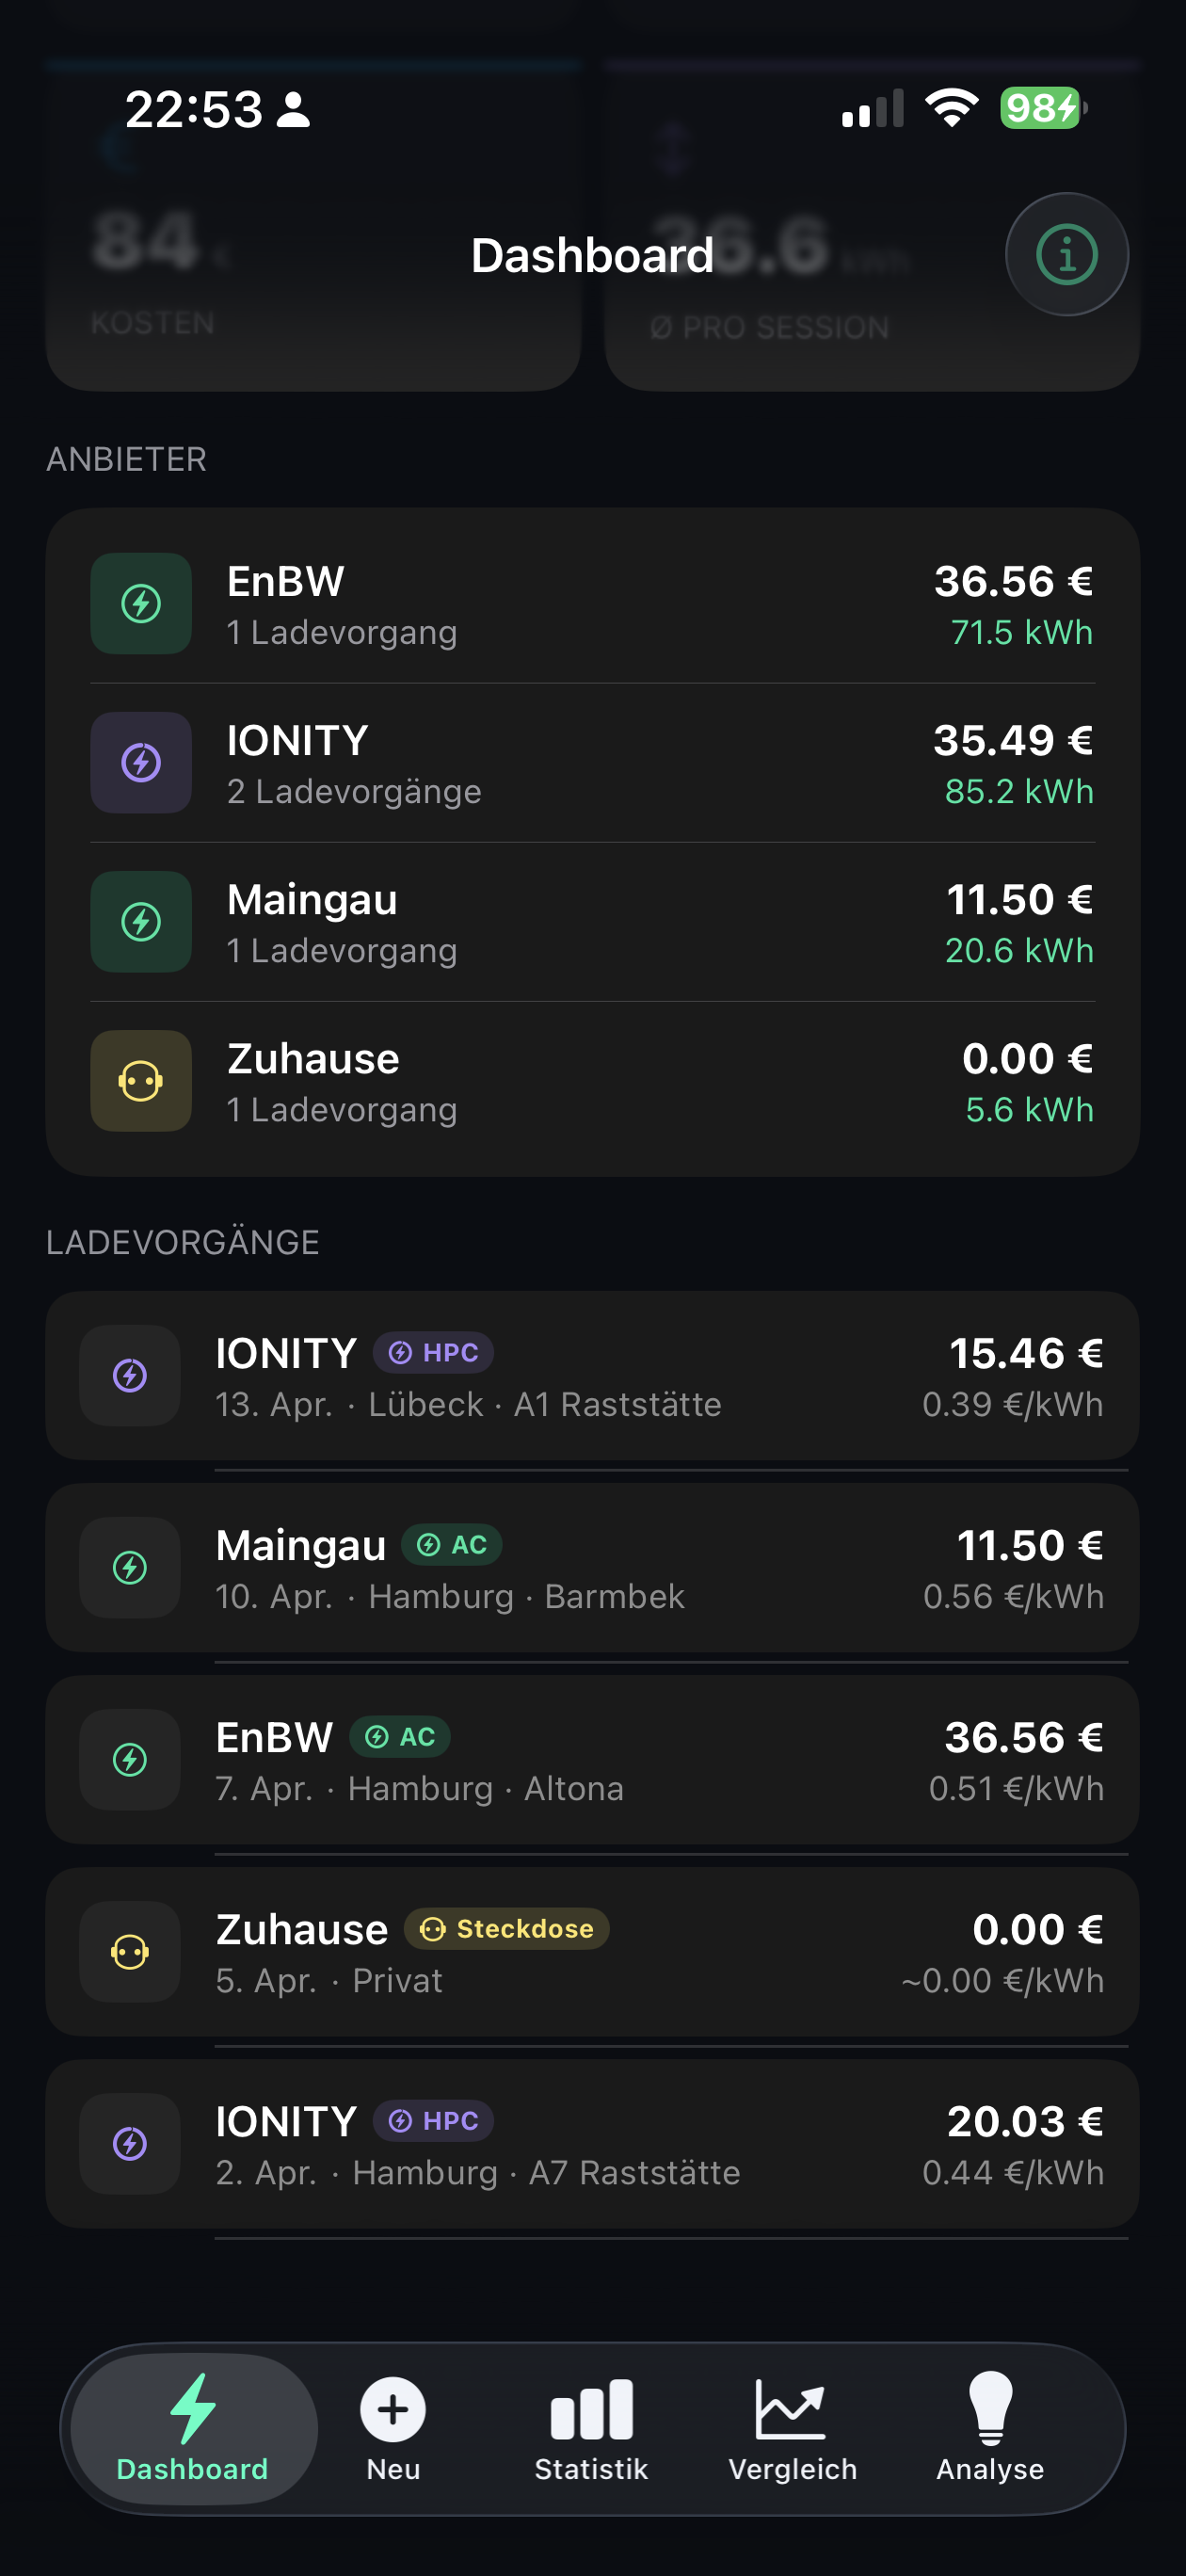Image resolution: width=1186 pixels, height=2576 pixels.
Task: Tap the purple IONITY provider icon
Action: click(141, 762)
